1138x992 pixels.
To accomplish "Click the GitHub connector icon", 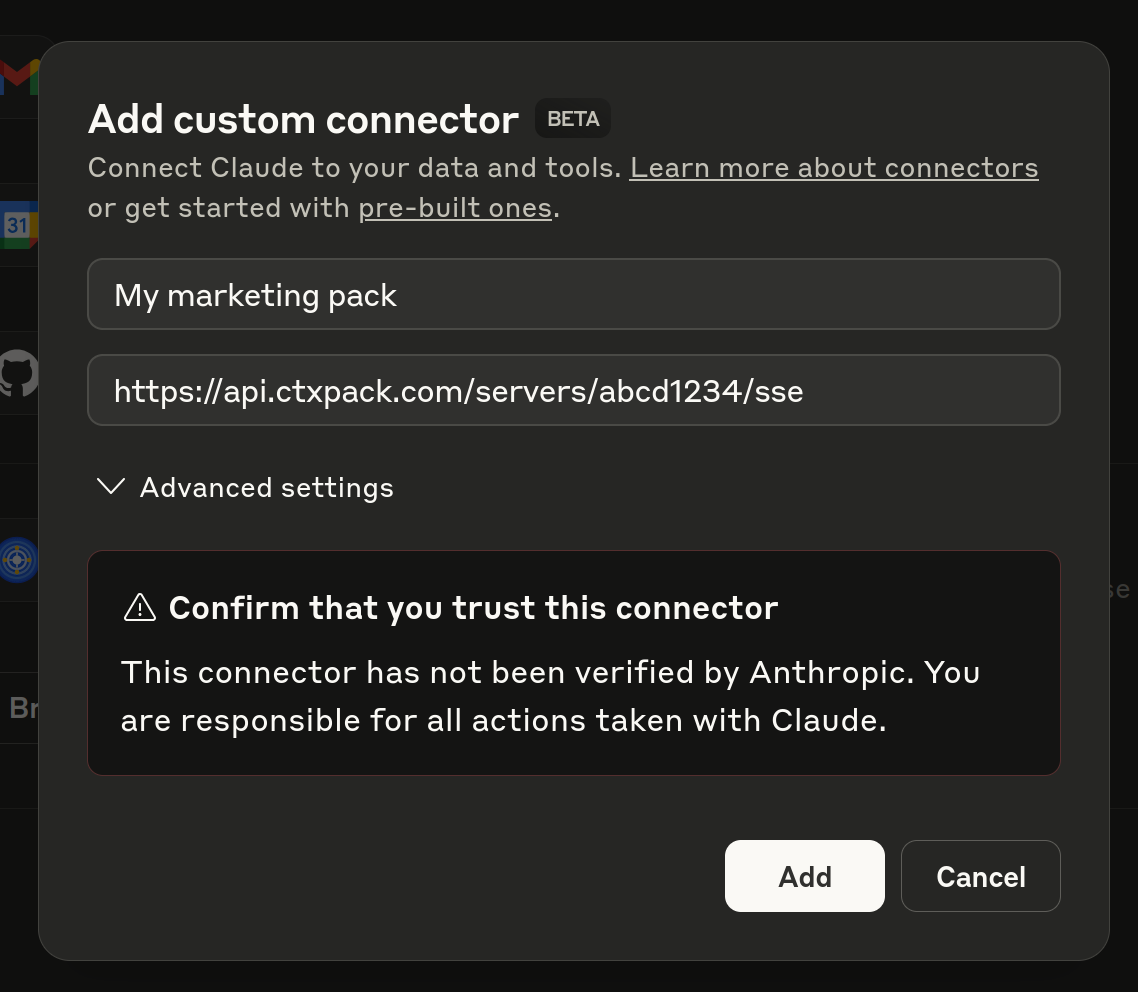I will click(x=20, y=374).
